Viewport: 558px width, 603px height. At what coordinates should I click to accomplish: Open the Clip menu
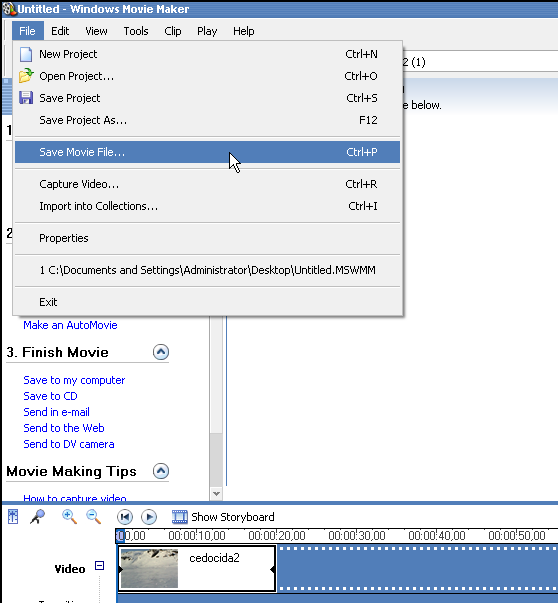coord(173,31)
